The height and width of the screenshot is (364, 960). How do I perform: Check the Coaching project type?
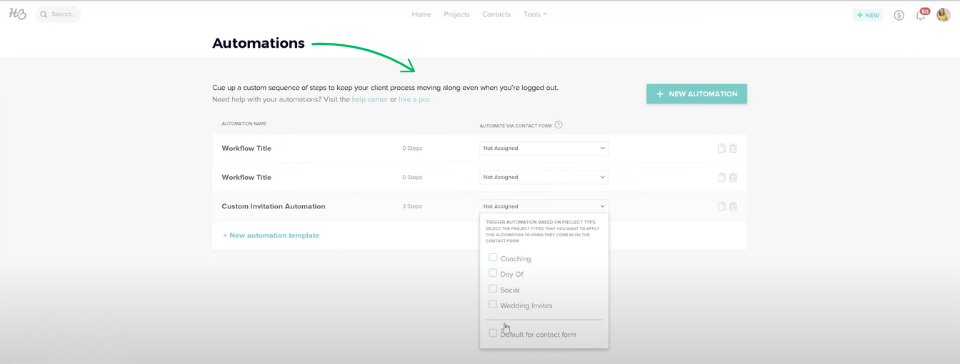493,258
